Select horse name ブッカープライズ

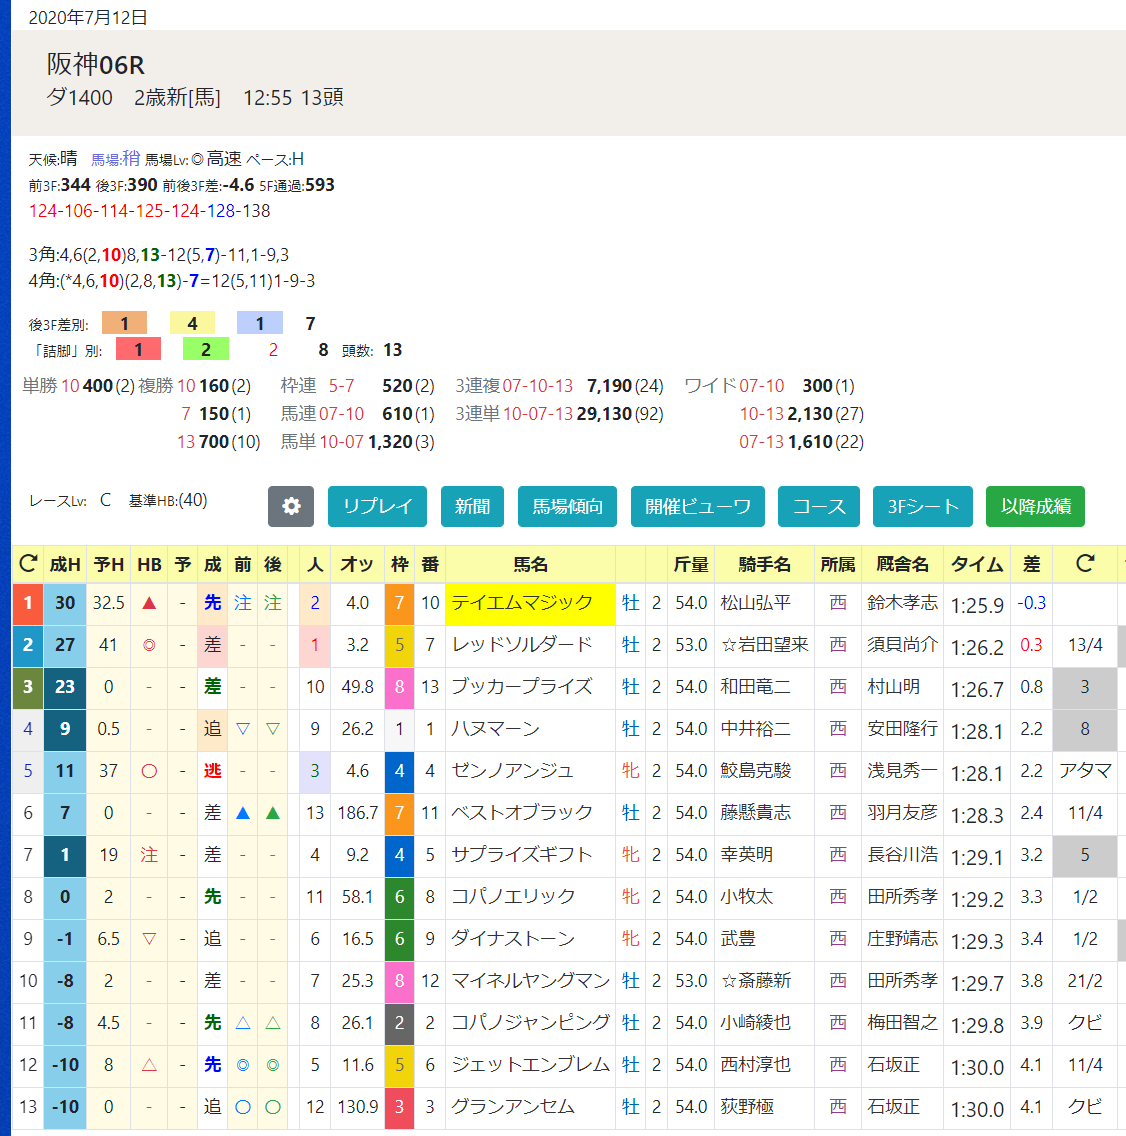(x=522, y=687)
